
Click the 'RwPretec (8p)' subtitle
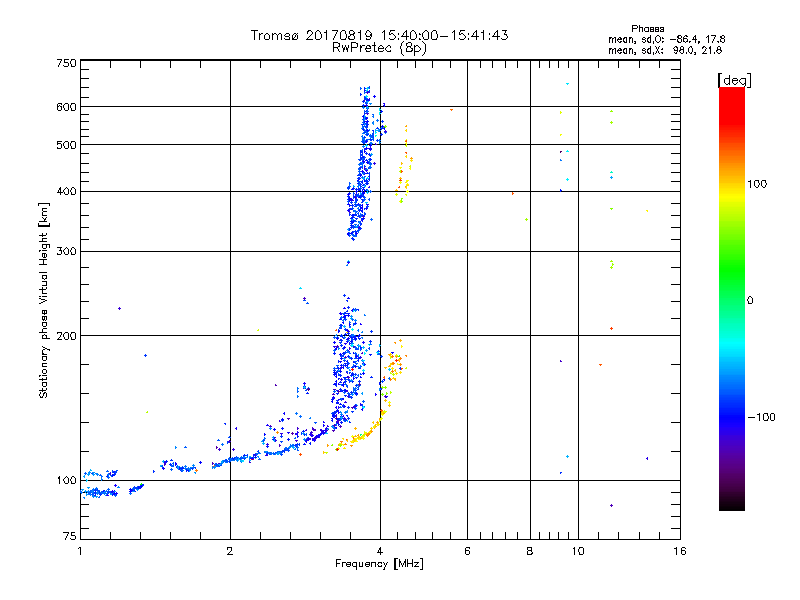(x=379, y=48)
